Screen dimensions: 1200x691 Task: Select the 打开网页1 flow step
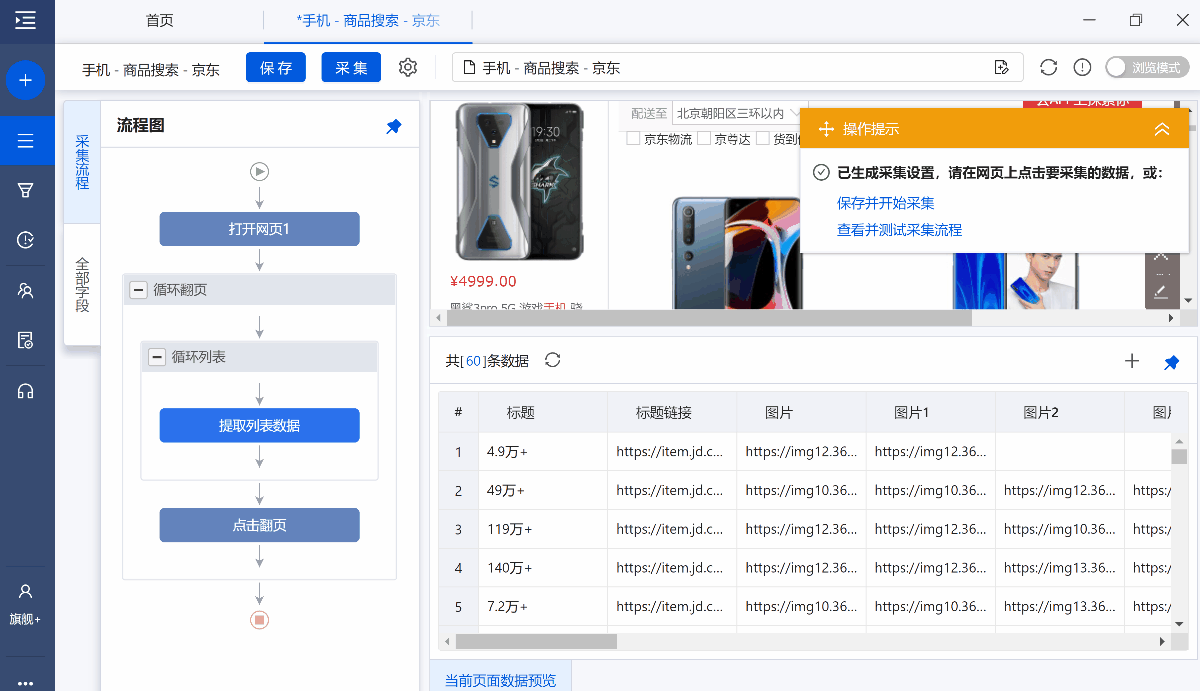259,229
